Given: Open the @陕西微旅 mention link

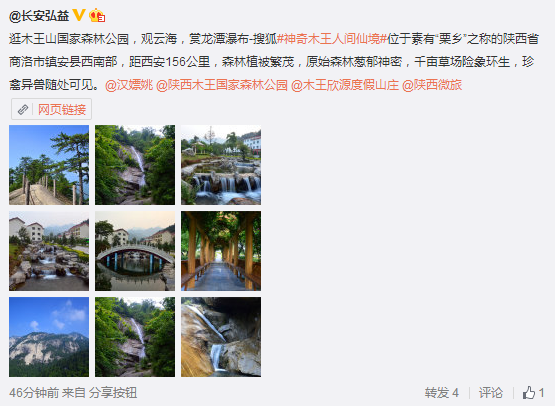Looking at the screenshot, I should (432, 85).
